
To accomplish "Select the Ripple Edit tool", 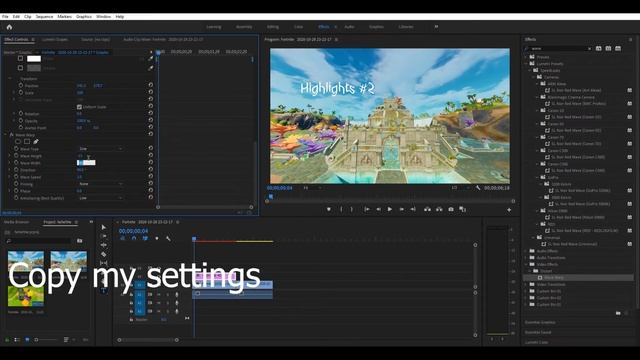I will tap(104, 245).
